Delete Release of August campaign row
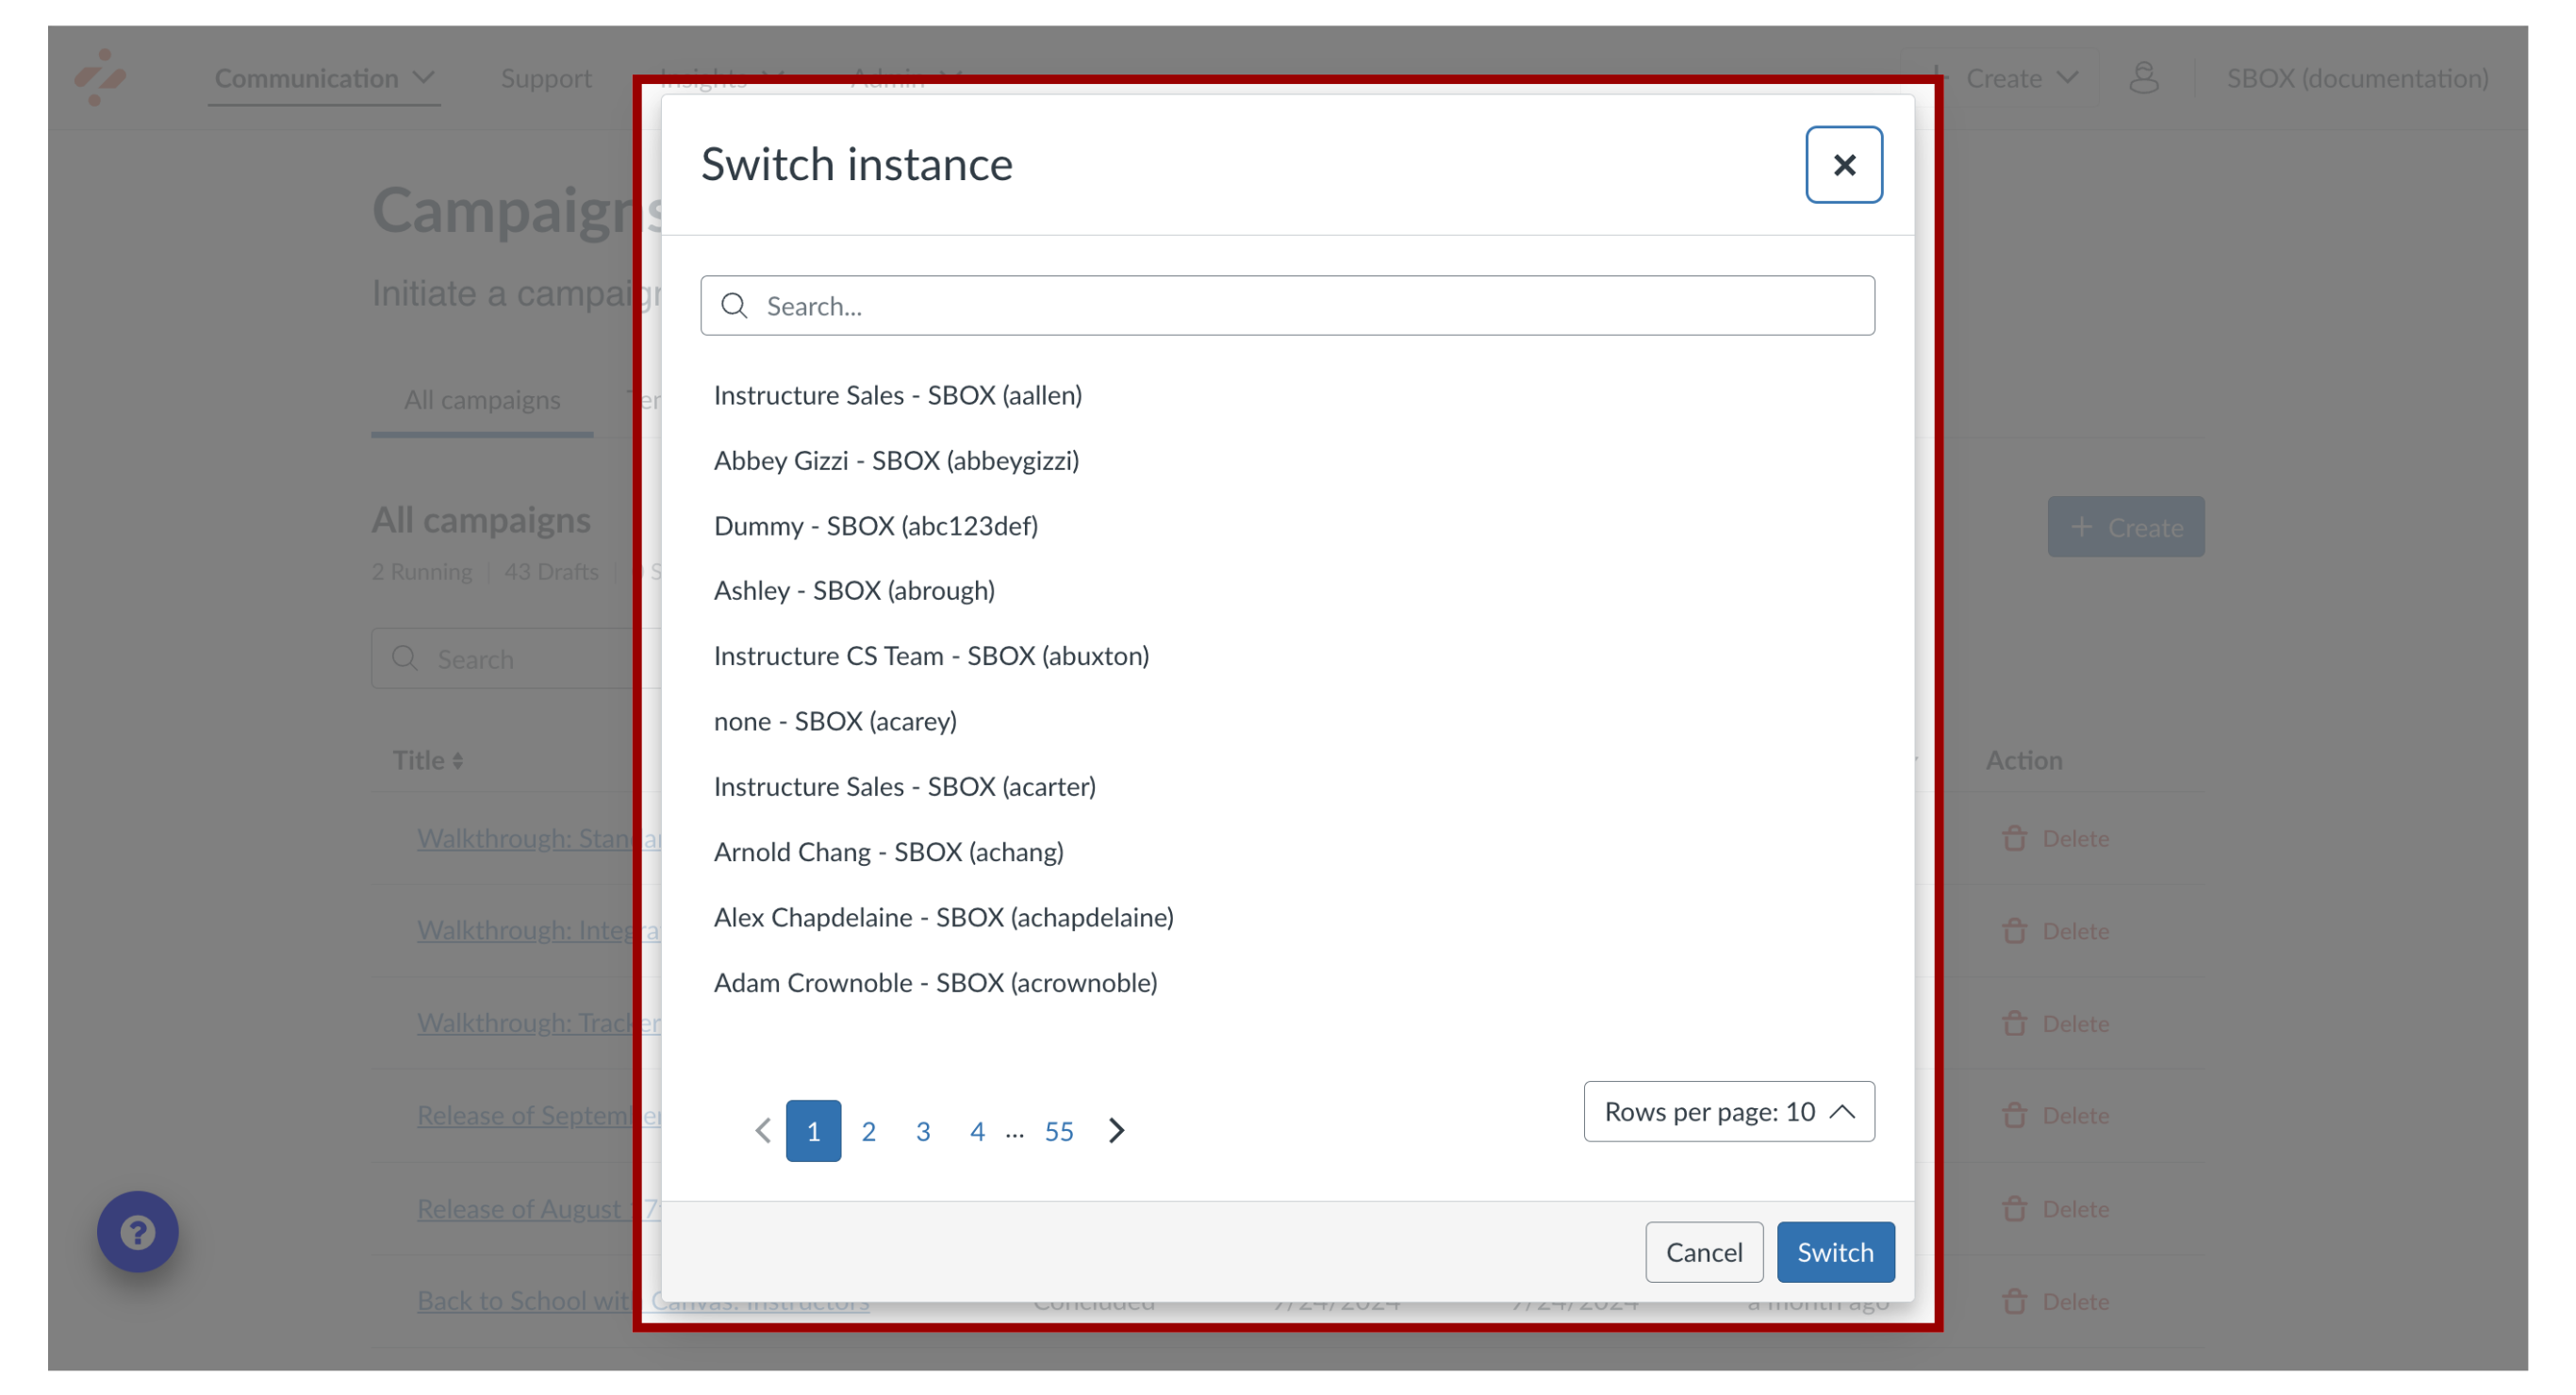Screen dimensions: 2576x1395 2056,1209
